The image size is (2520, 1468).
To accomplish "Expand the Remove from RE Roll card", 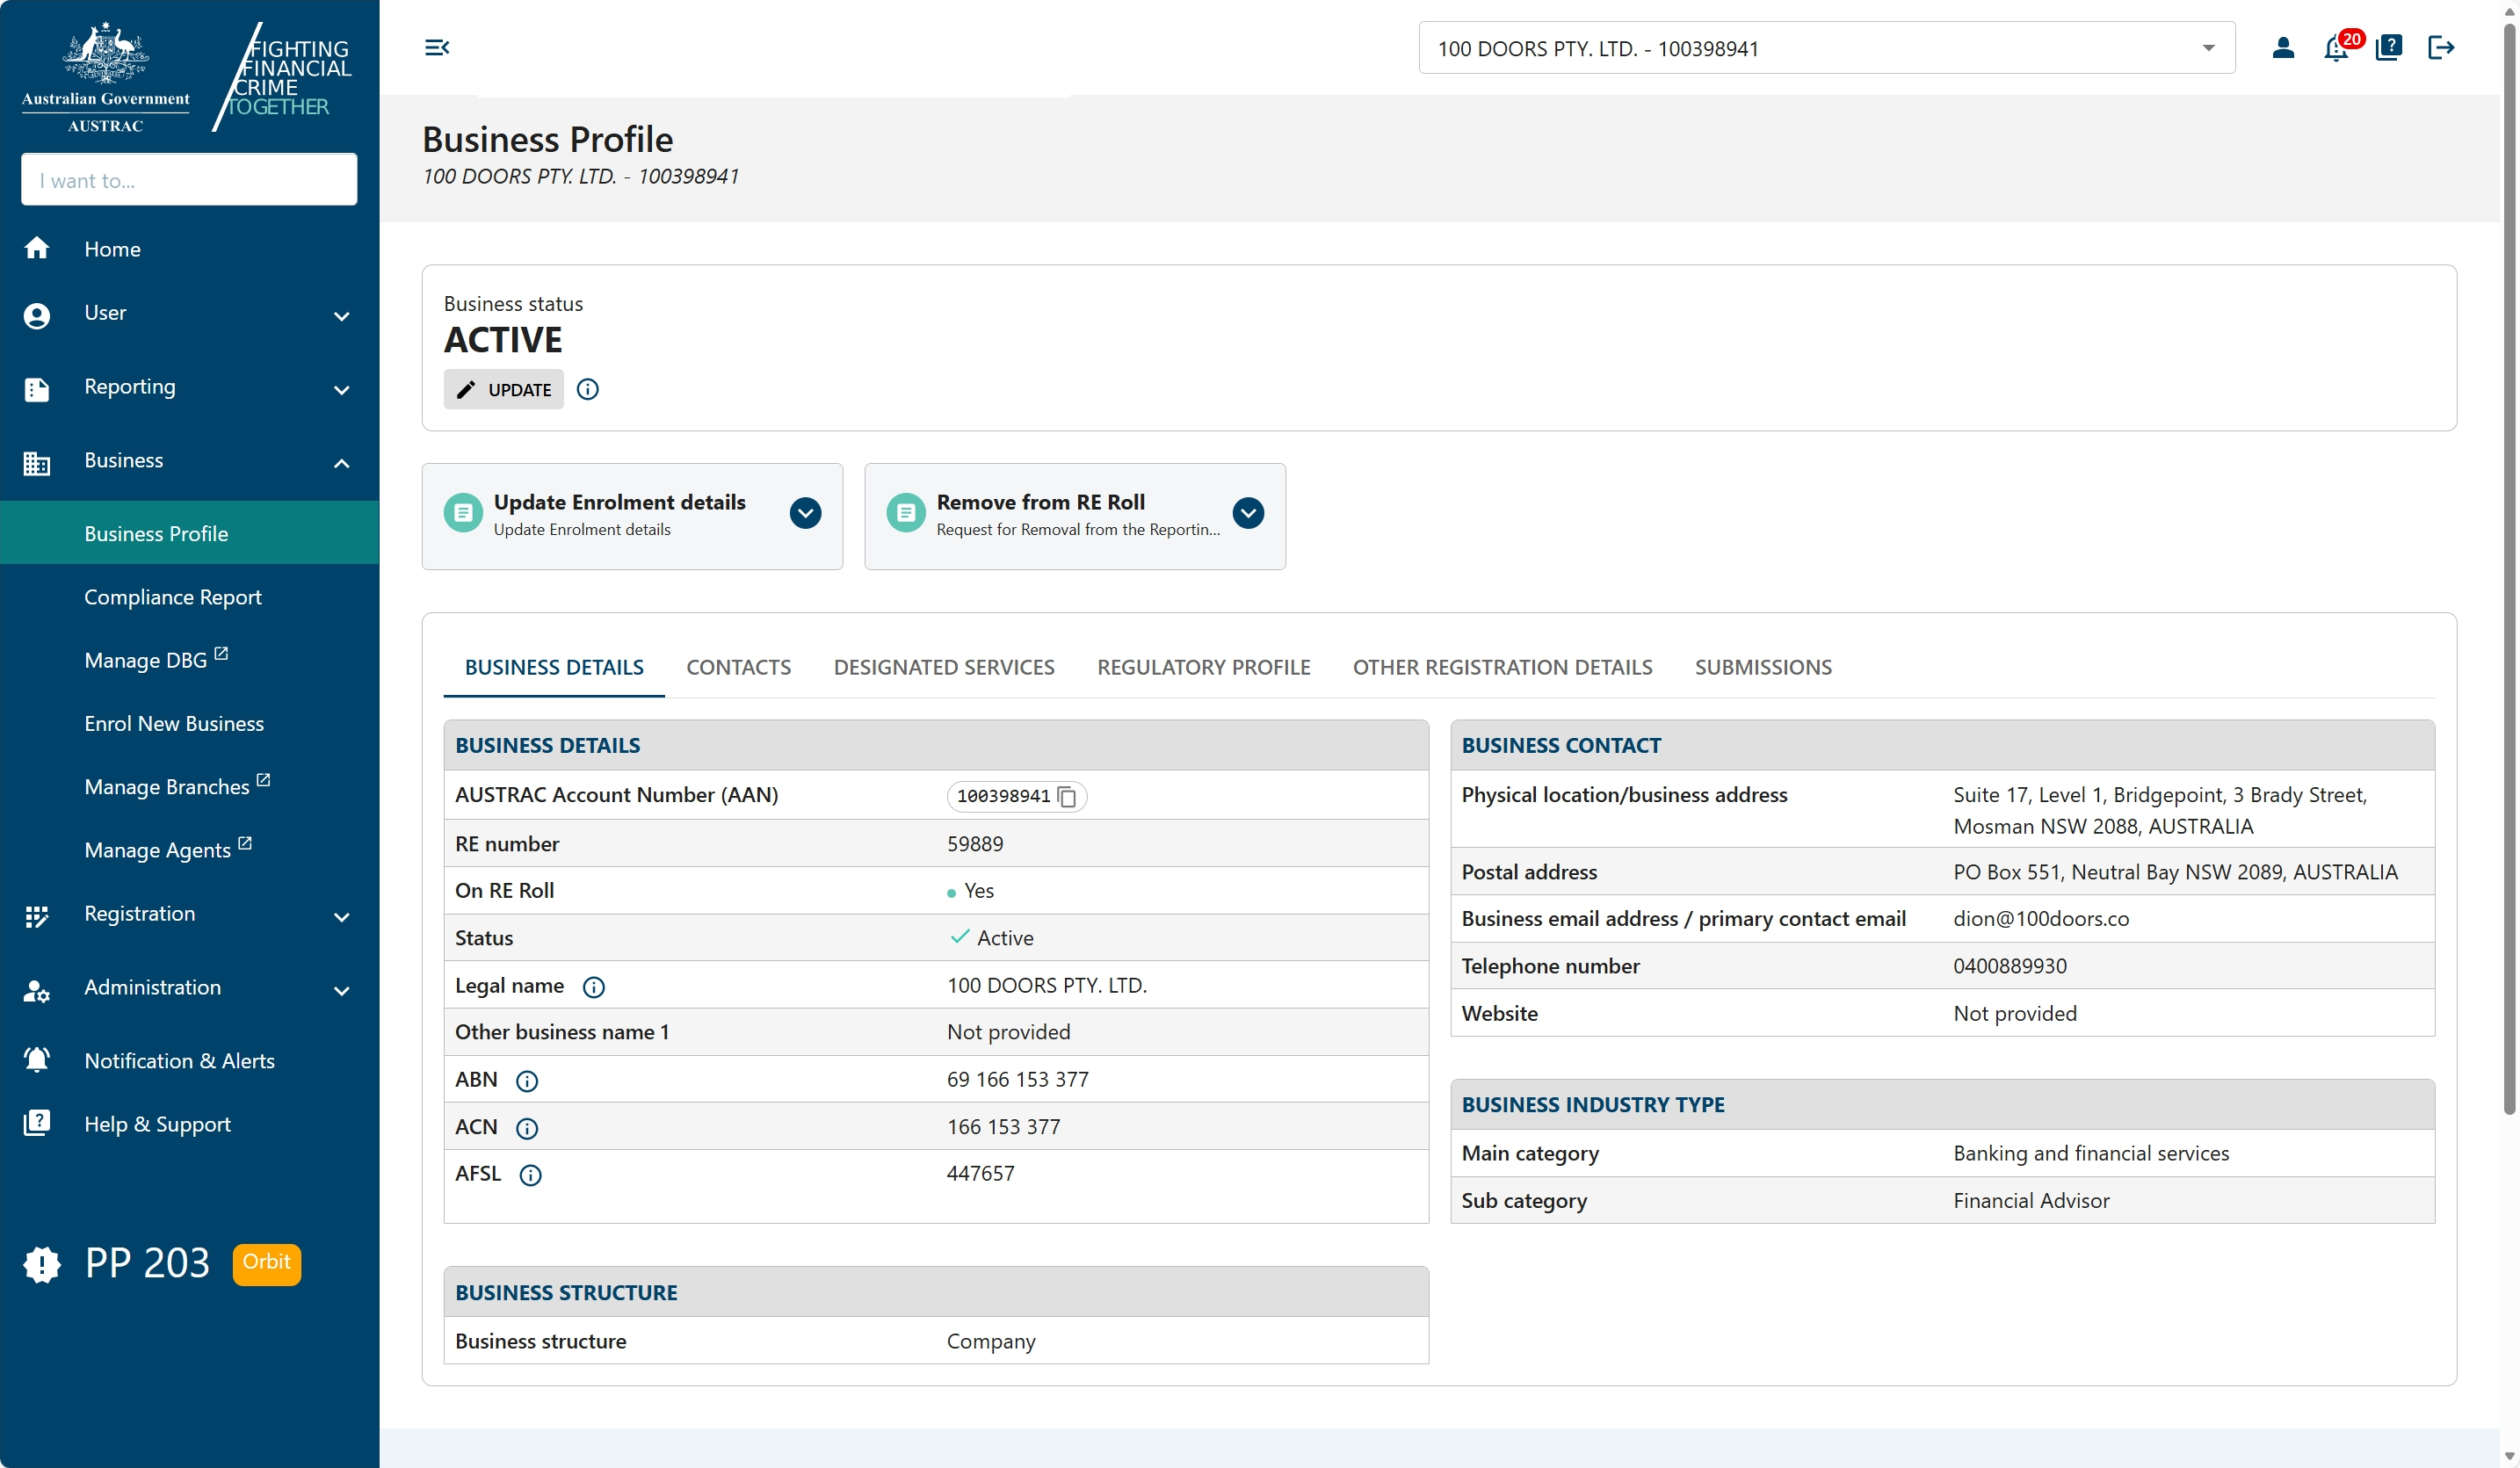I will [1247, 512].
